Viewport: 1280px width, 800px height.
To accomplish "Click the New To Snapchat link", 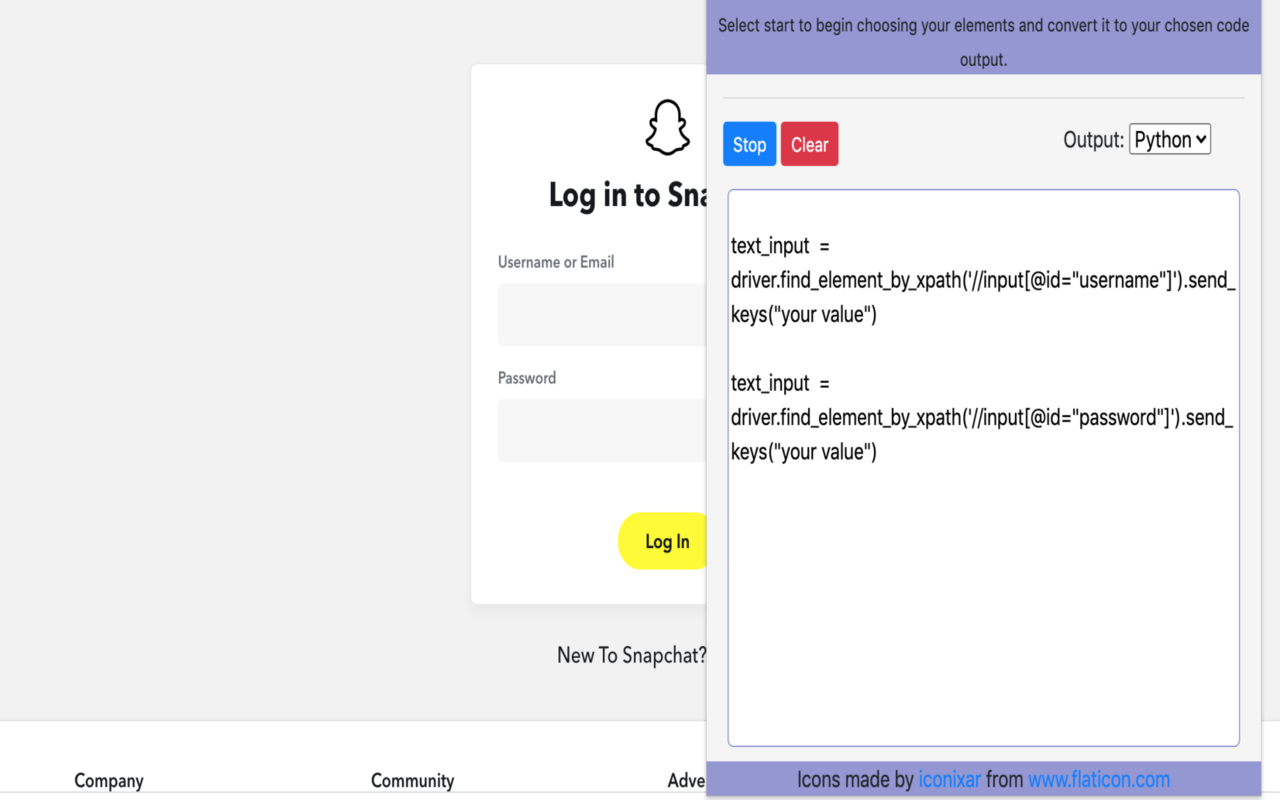I will tap(631, 655).
